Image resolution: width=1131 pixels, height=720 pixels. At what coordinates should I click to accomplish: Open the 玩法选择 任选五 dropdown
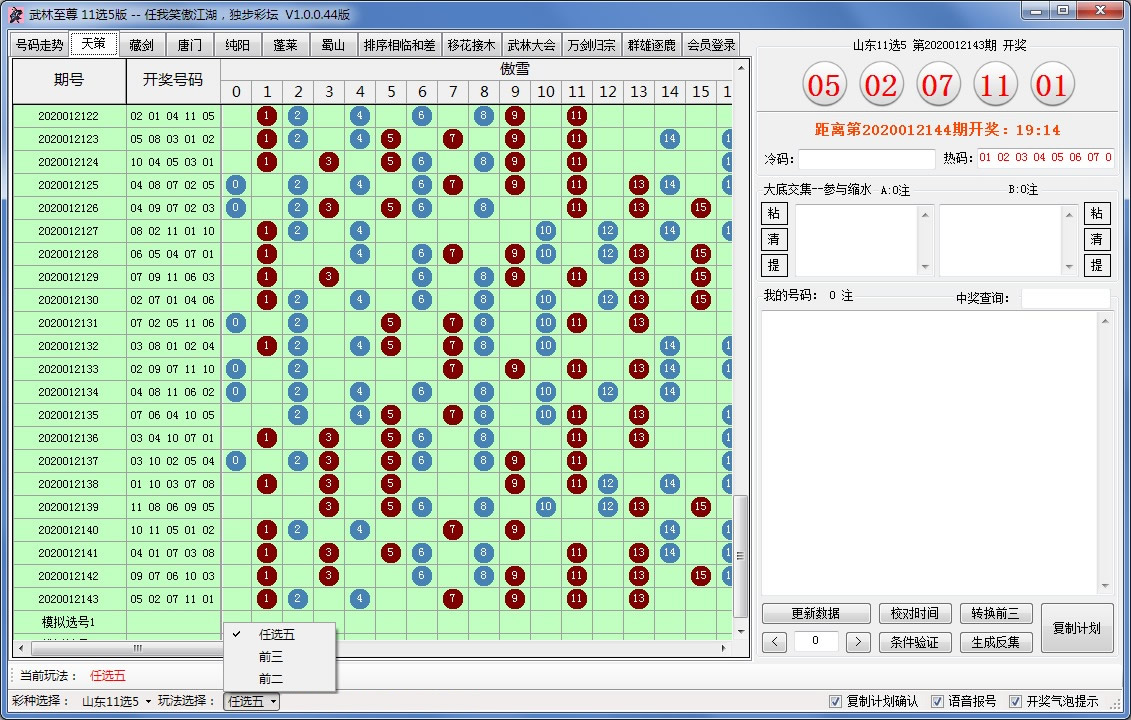click(x=252, y=702)
